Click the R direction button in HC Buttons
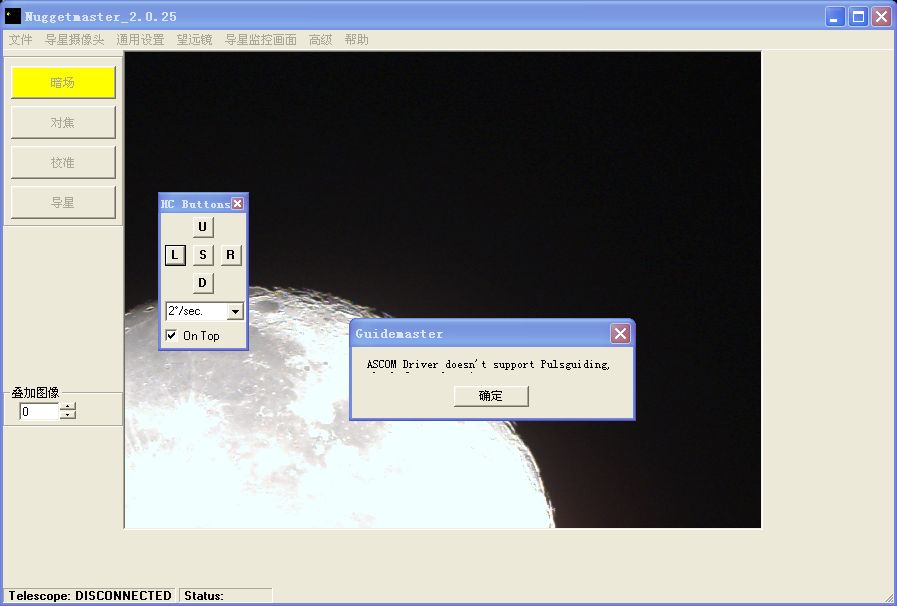The image size is (897, 606). (x=231, y=255)
